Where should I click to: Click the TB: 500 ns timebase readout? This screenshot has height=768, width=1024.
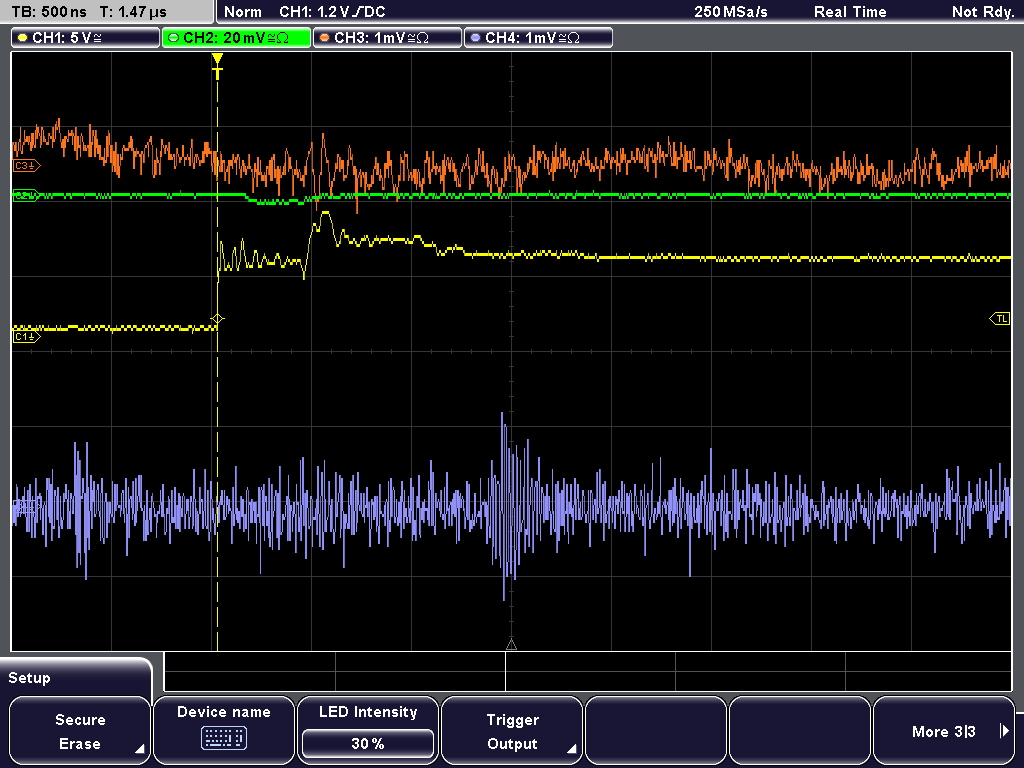pyautogui.click(x=49, y=12)
